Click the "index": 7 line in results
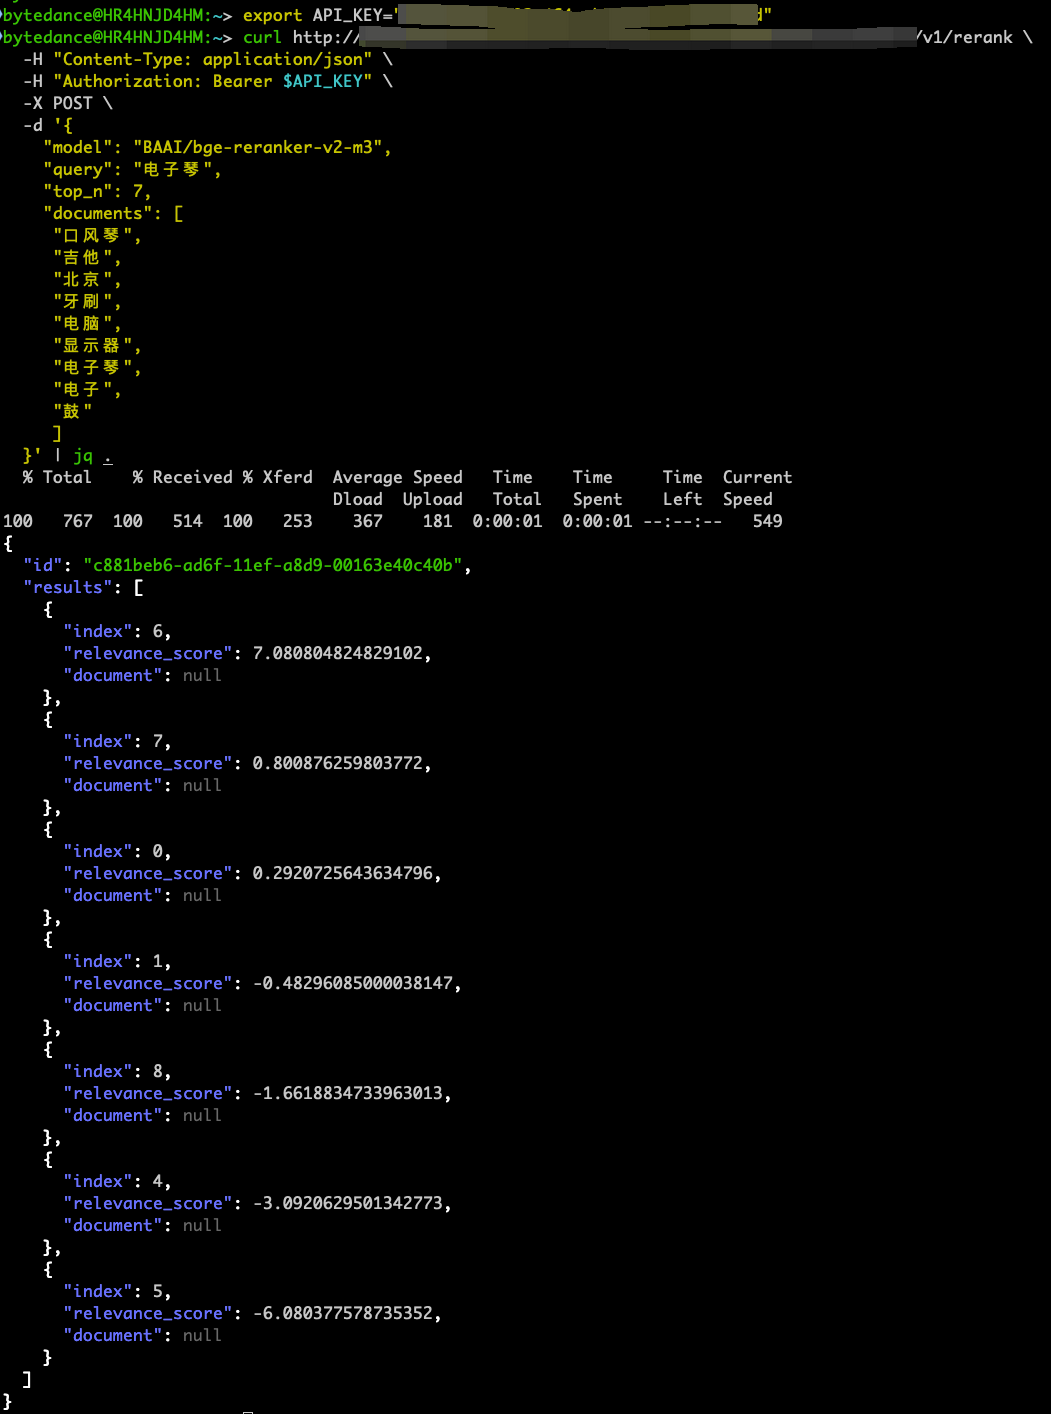 click(x=117, y=741)
